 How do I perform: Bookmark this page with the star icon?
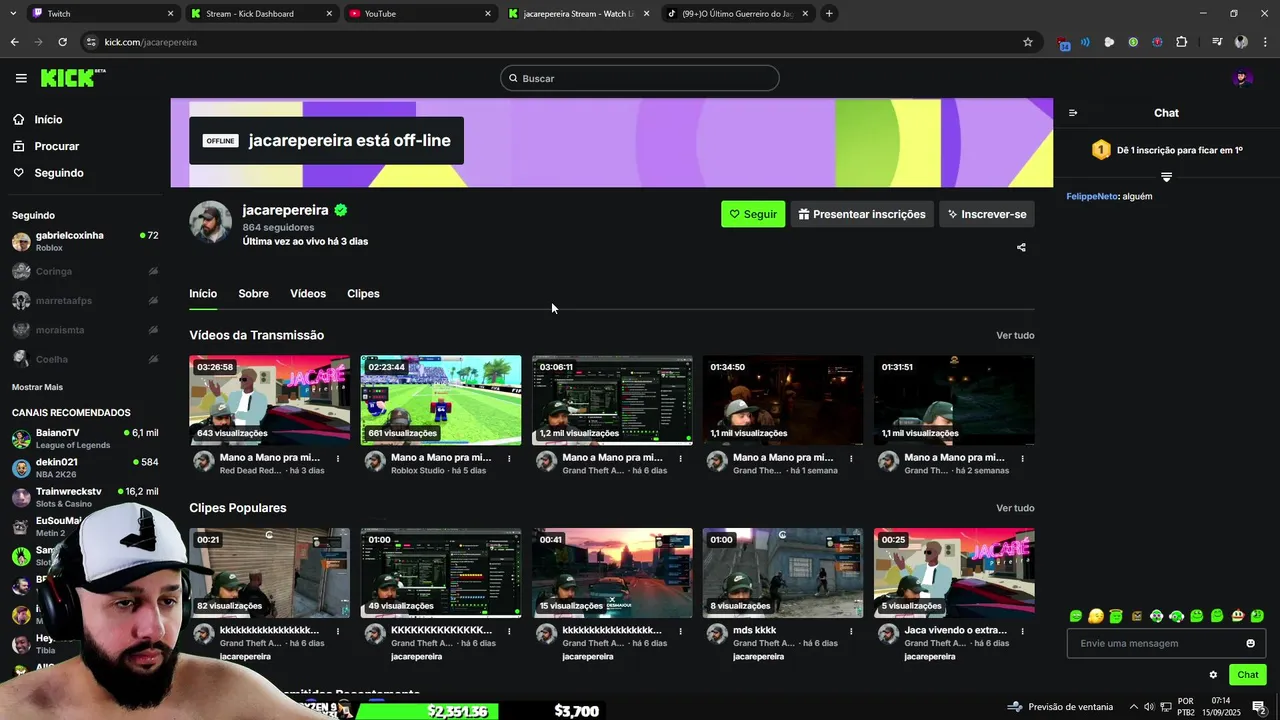point(1027,42)
